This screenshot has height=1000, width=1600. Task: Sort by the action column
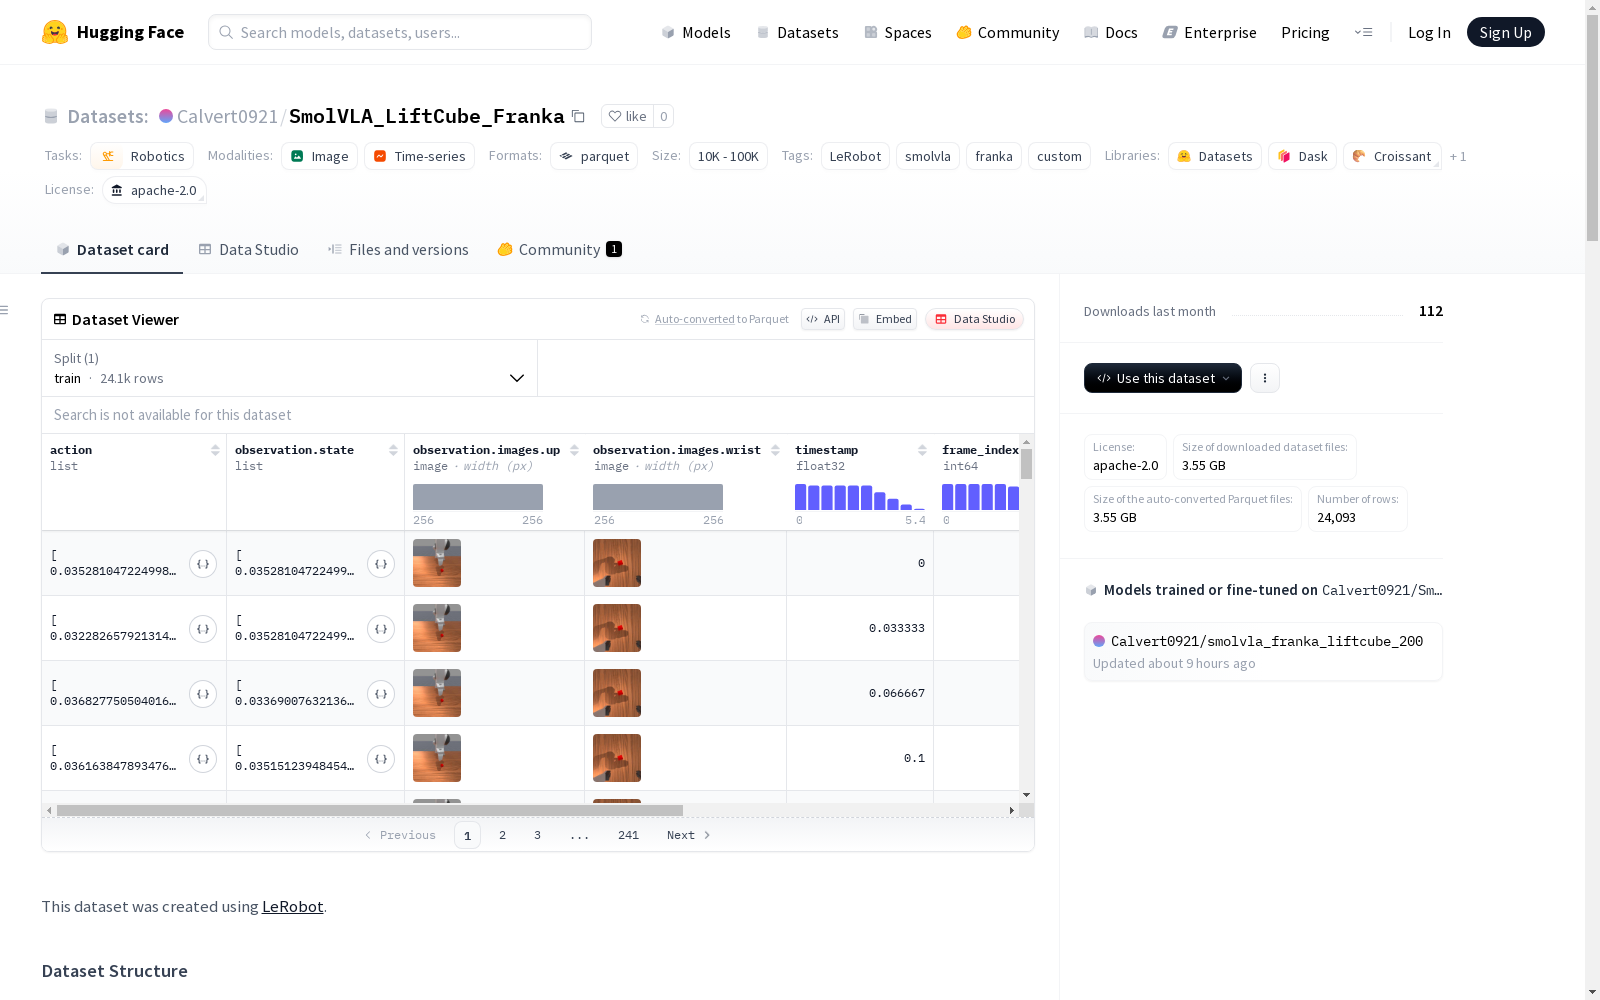click(215, 450)
